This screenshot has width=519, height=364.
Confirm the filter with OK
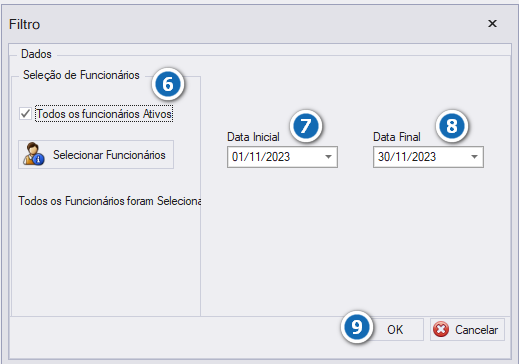click(395, 329)
